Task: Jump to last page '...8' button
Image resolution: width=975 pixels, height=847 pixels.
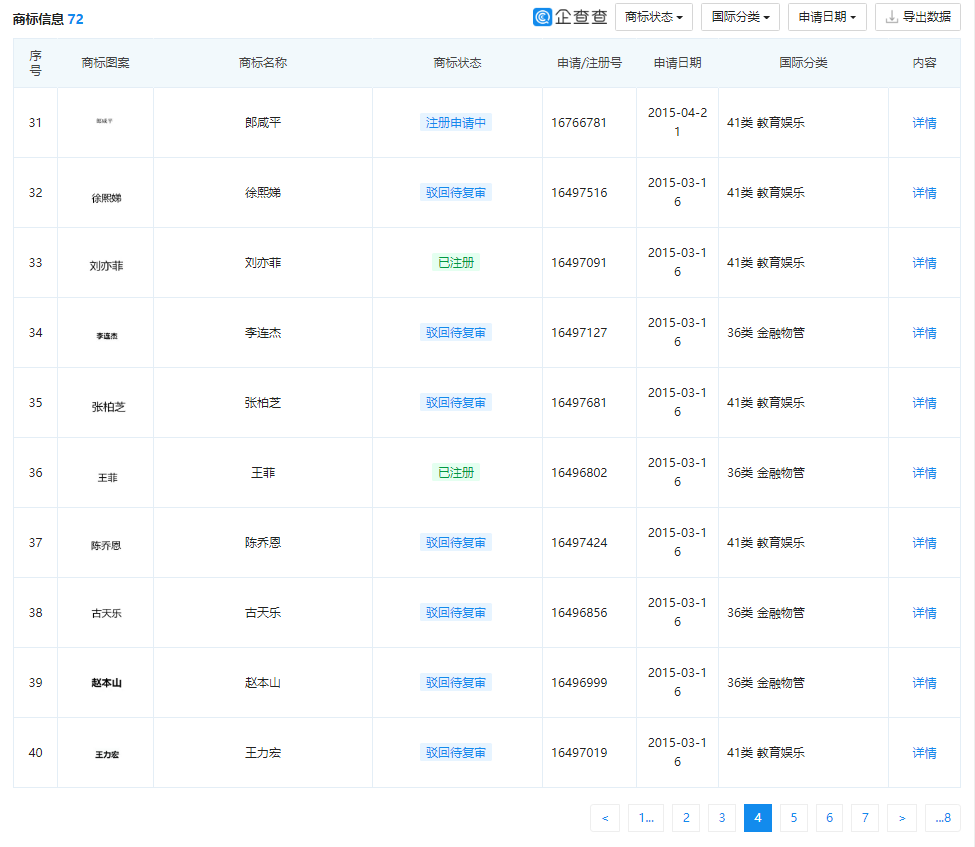Action: pos(943,818)
